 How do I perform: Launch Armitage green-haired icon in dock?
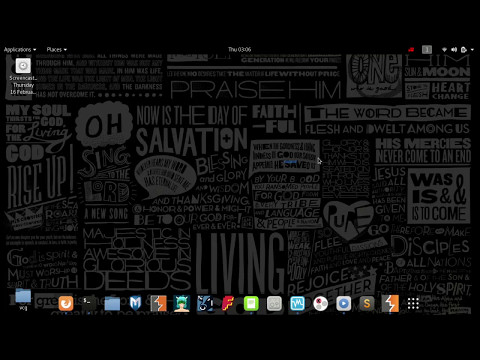point(182,304)
